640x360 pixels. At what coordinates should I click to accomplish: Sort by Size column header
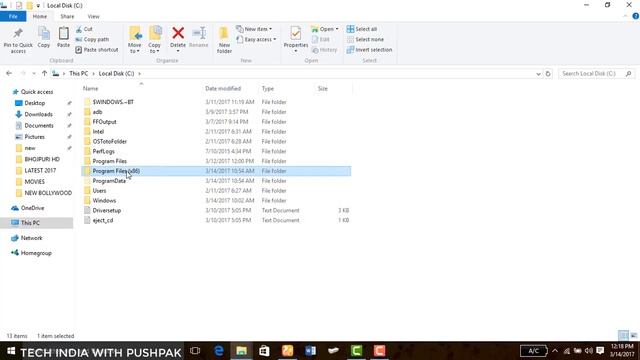(323, 89)
